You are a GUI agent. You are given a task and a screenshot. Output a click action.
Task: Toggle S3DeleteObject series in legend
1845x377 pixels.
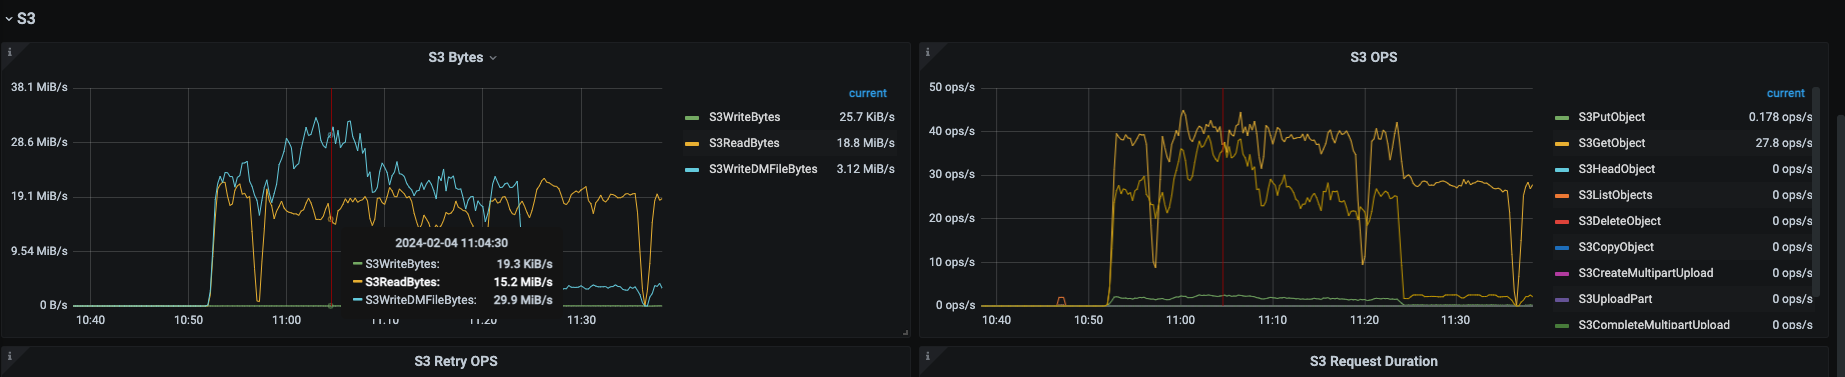1619,221
